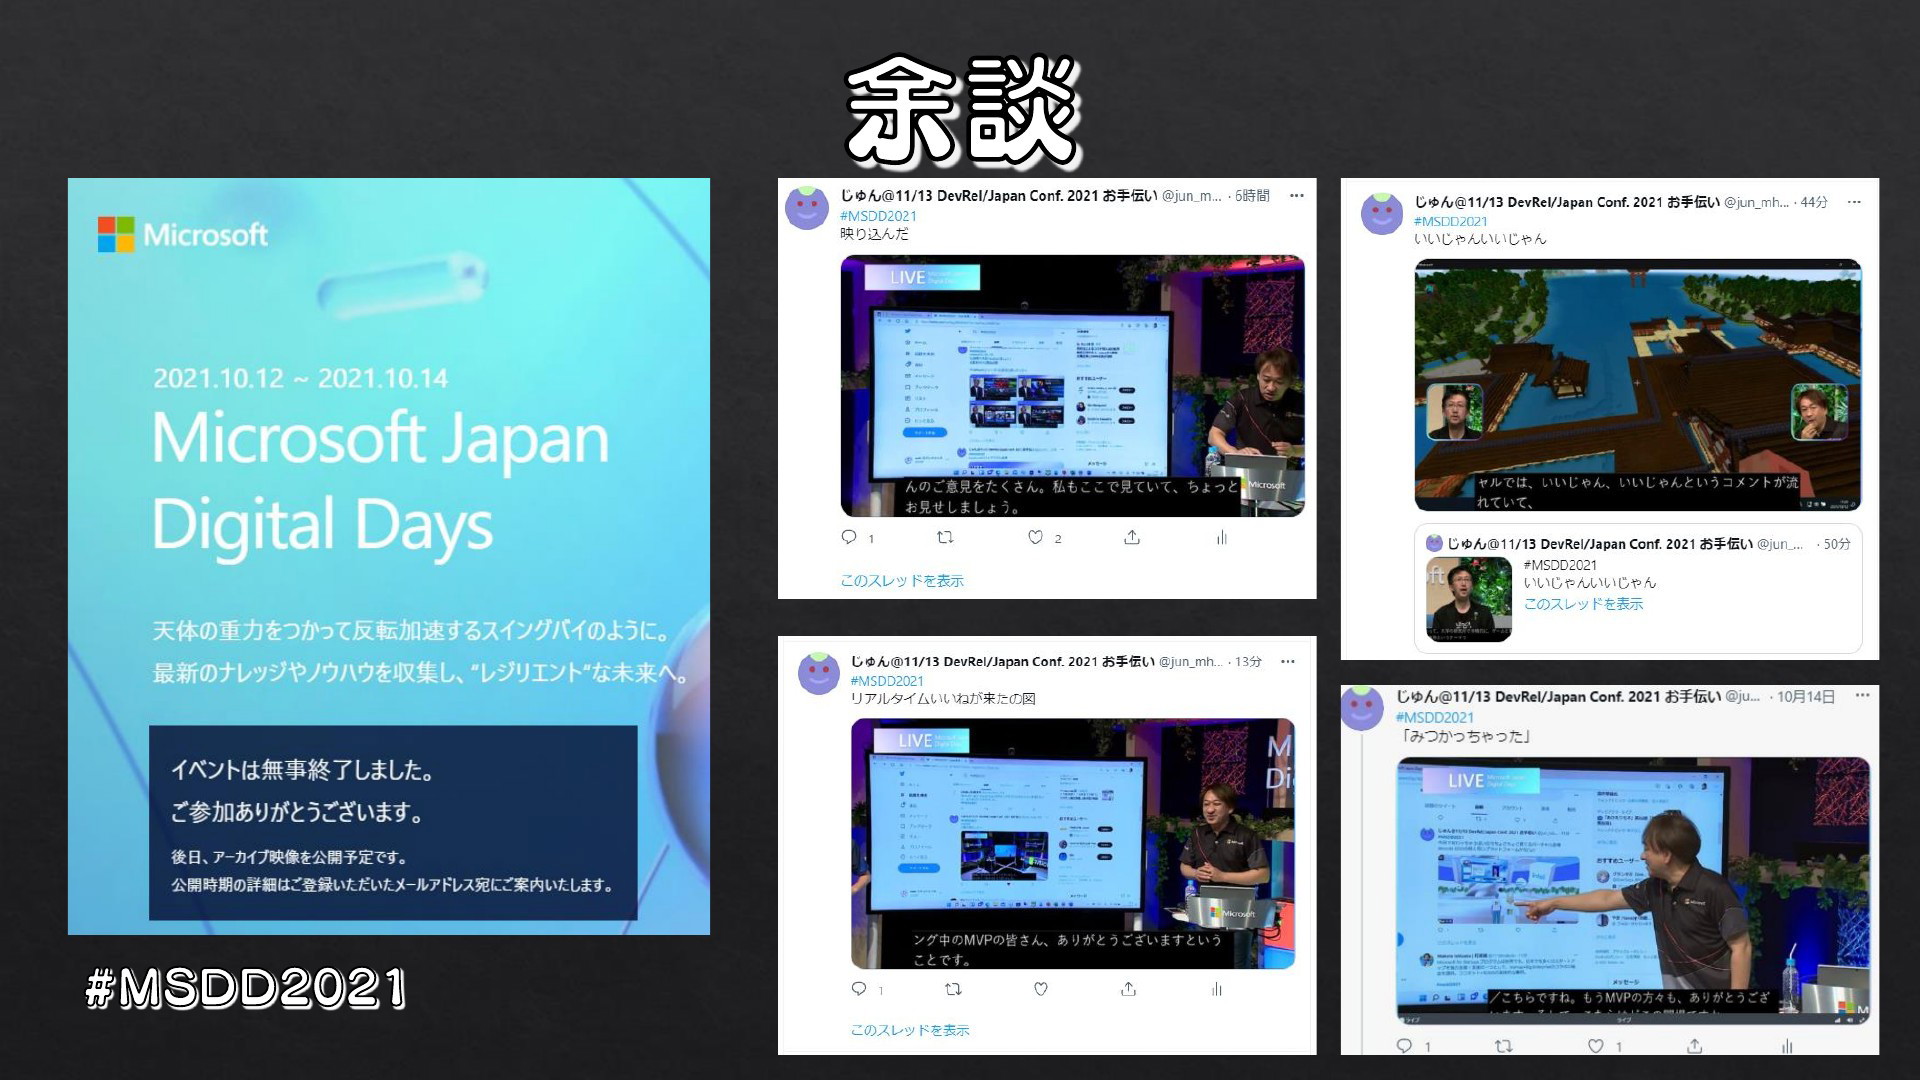Screen dimensions: 1920x1080
Task: Open the live stage image in リアルタイムいいね tweet
Action: 1073,844
